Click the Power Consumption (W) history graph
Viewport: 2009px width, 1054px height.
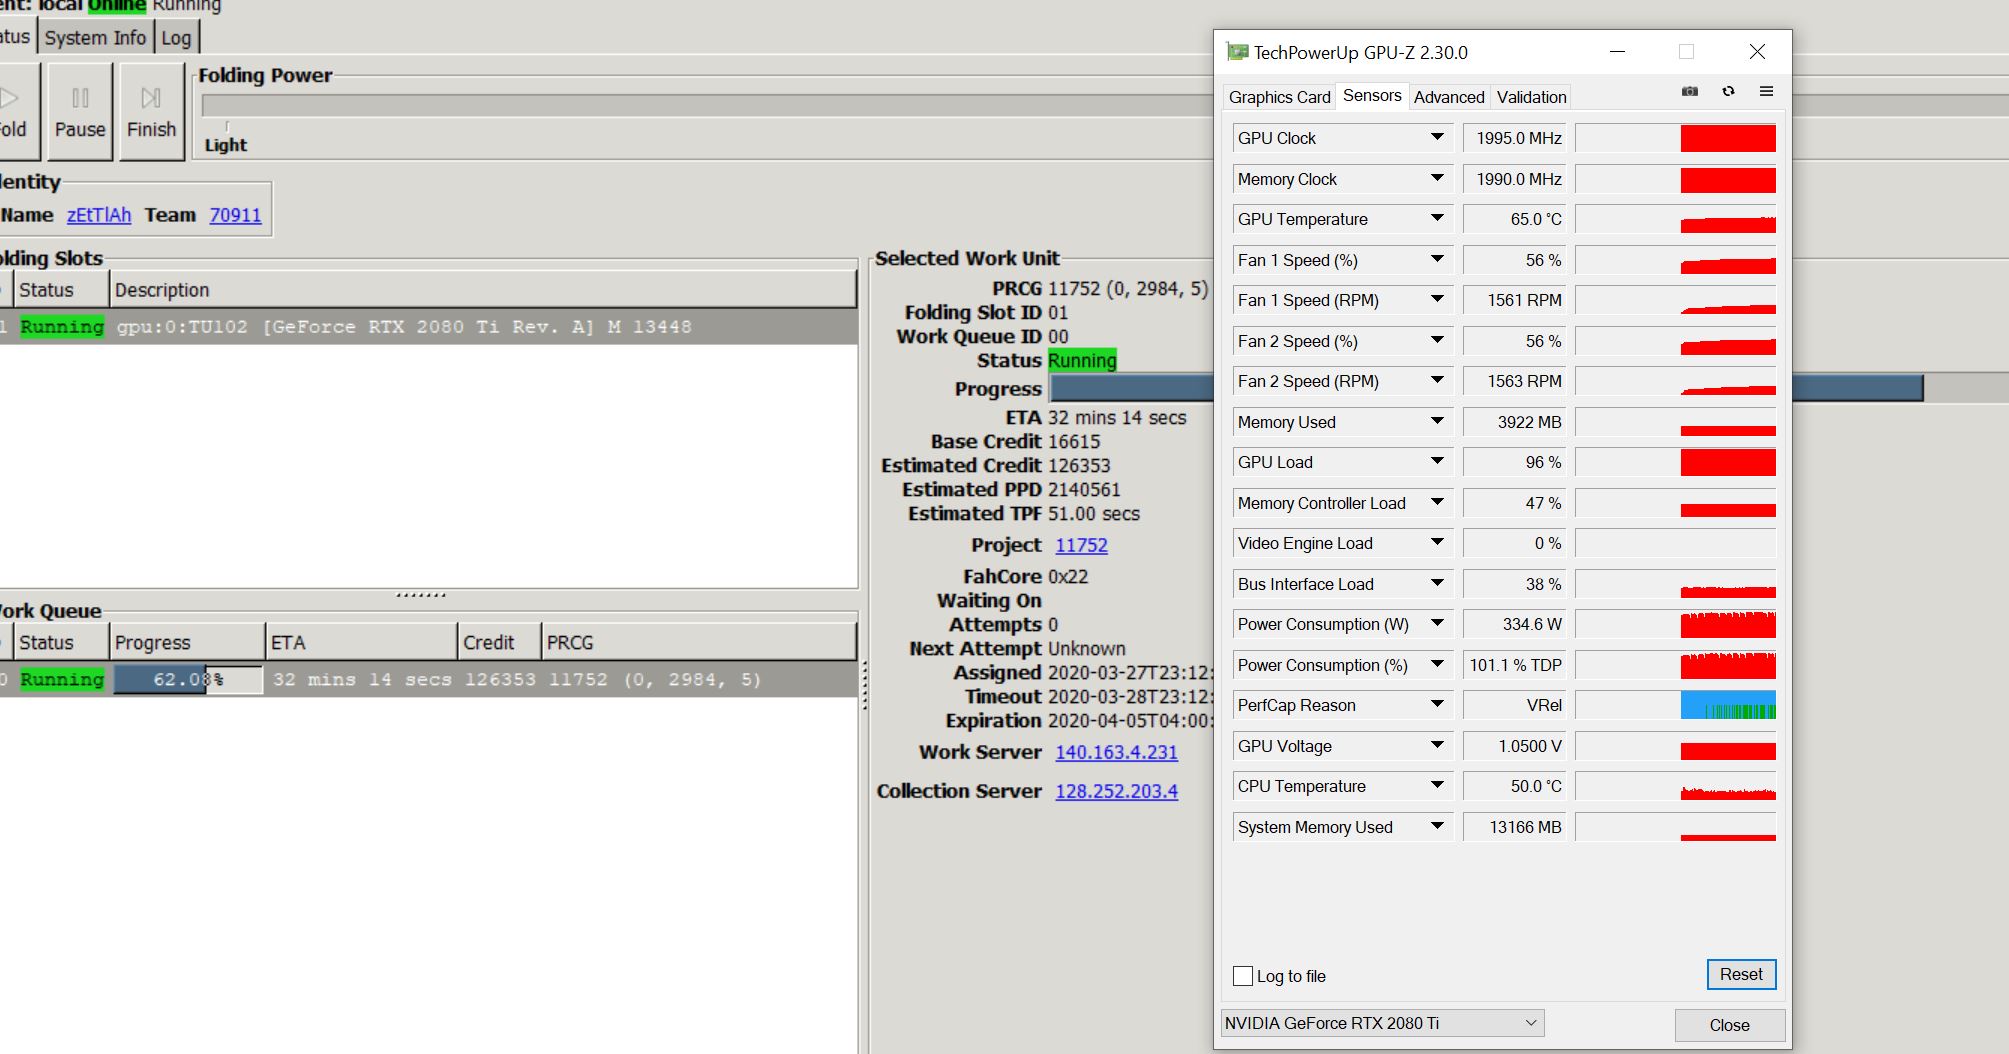1675,624
